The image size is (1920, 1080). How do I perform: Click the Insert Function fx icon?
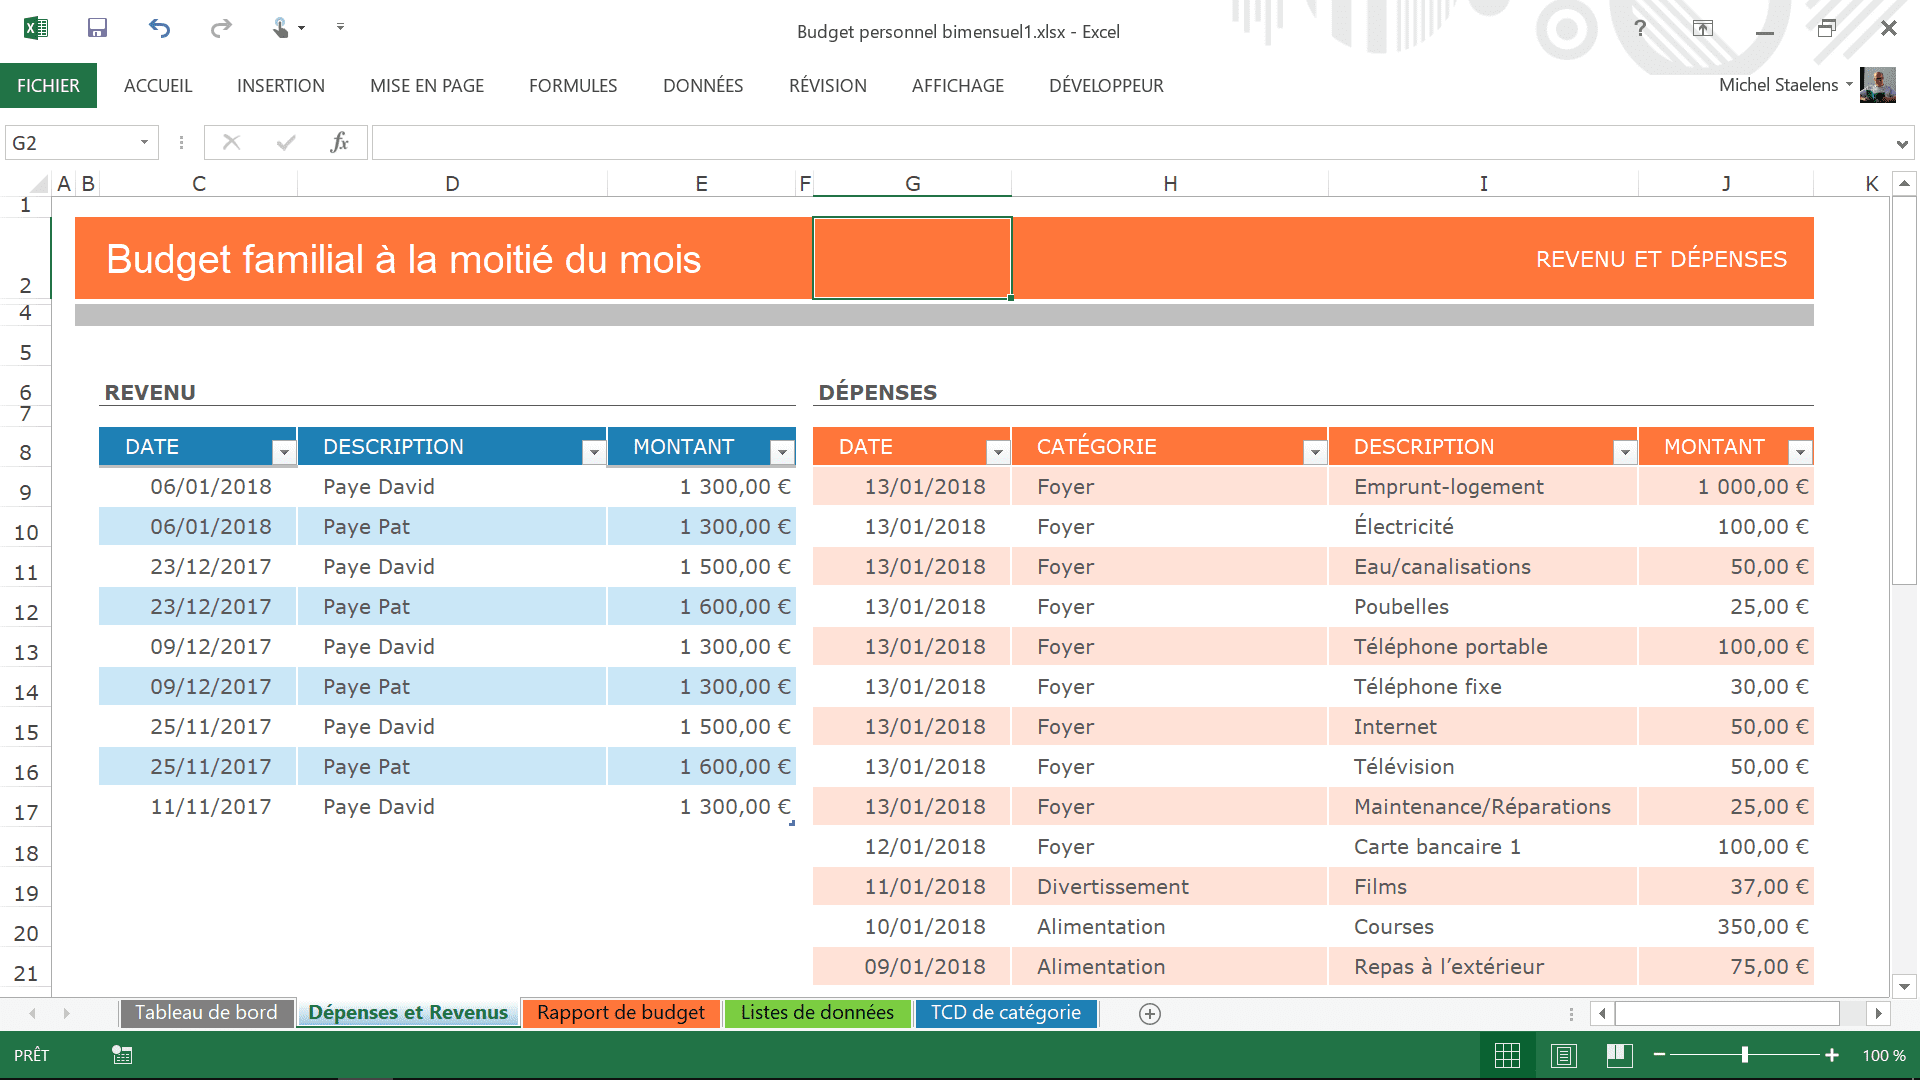pyautogui.click(x=339, y=142)
